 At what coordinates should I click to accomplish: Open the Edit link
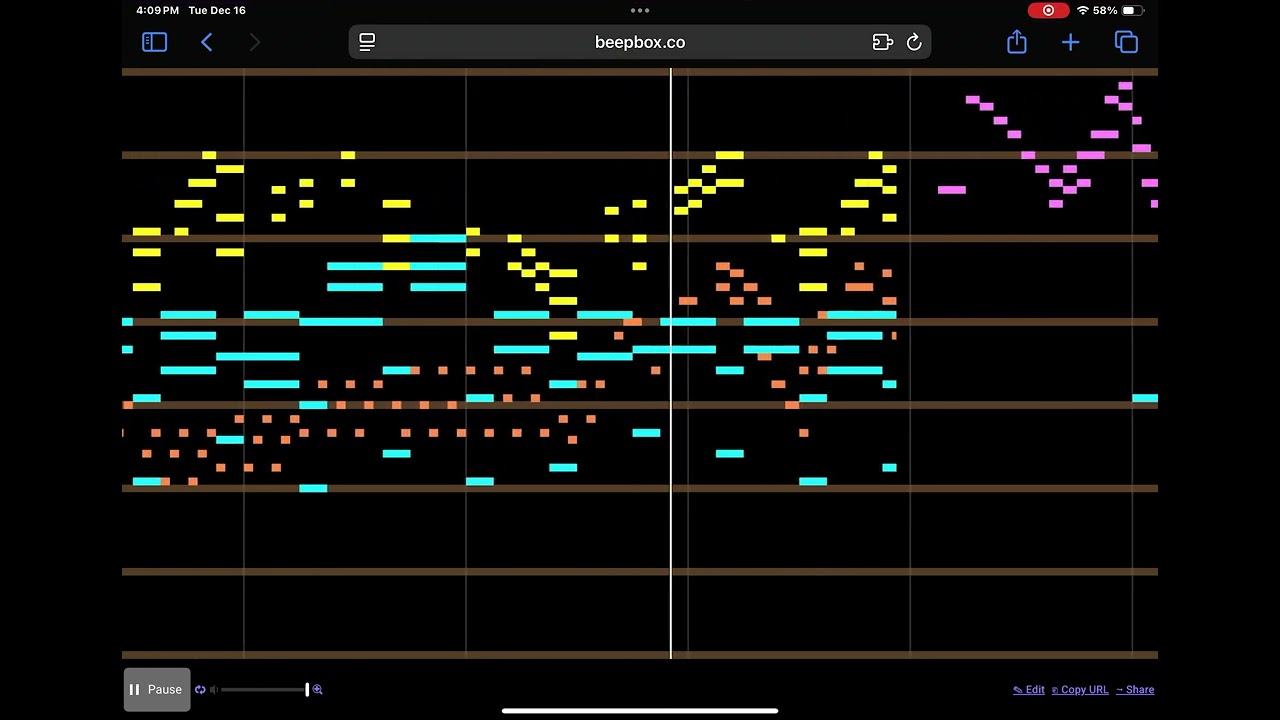(x=1029, y=690)
